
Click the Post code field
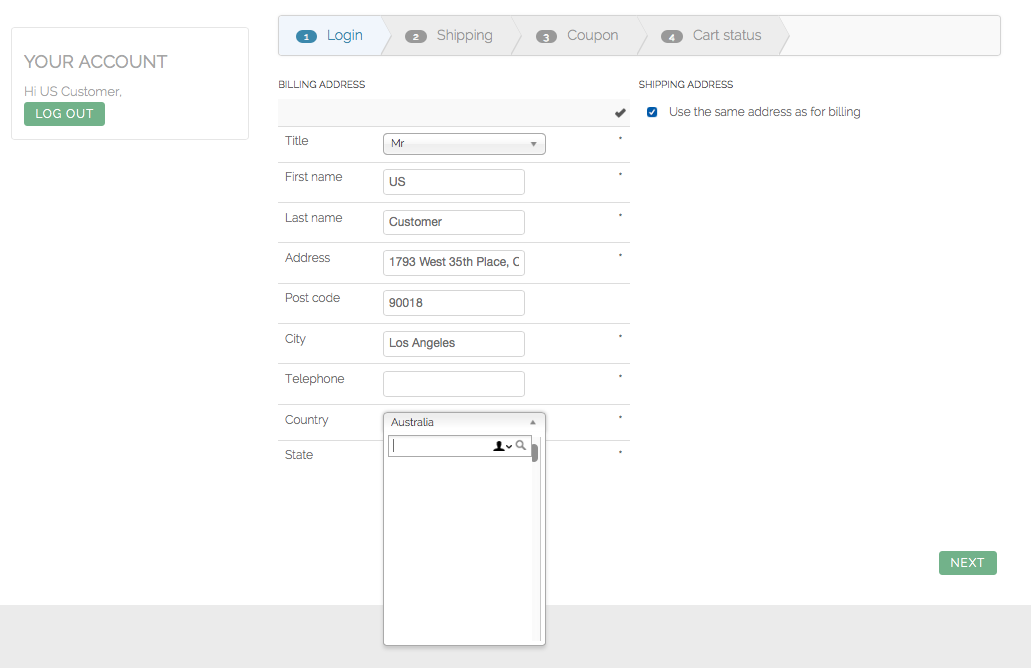453,303
